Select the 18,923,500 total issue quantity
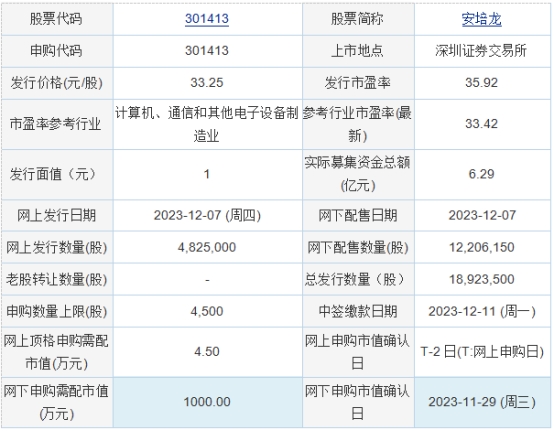Image resolution: width=554 pixels, height=431 pixels. coord(482,279)
